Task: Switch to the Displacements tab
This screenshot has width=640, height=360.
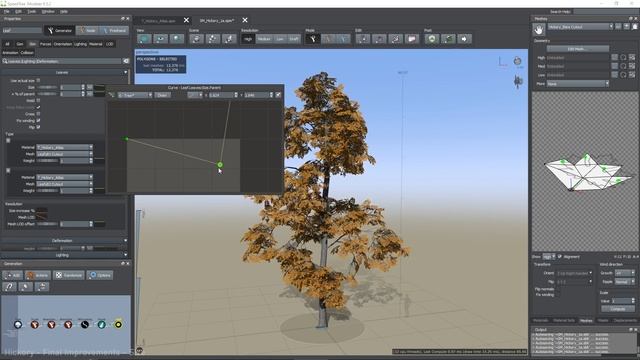Action: 624,320
